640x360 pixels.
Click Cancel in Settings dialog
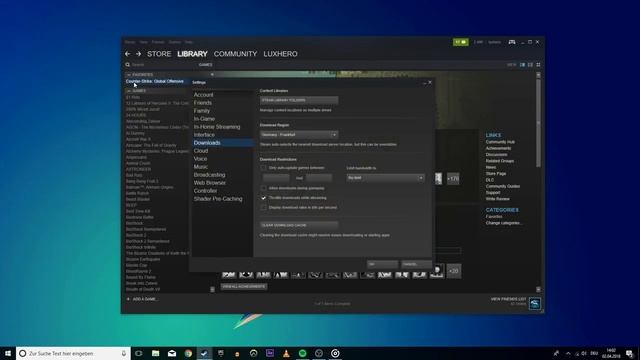pyautogui.click(x=416, y=264)
